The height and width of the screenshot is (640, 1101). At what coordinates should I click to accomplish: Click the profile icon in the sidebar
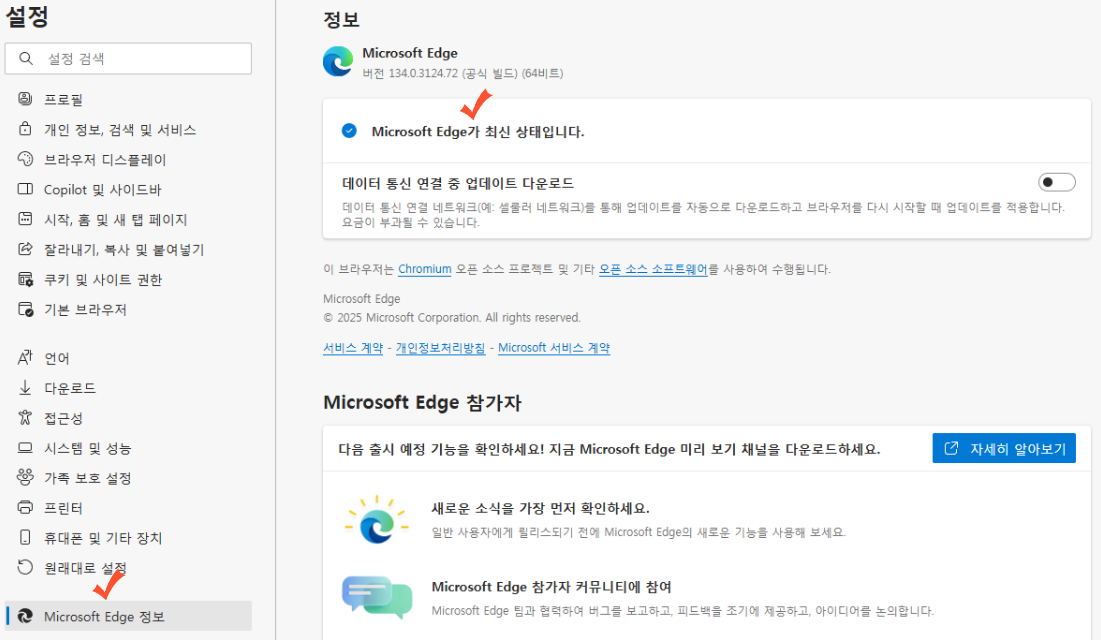25,99
